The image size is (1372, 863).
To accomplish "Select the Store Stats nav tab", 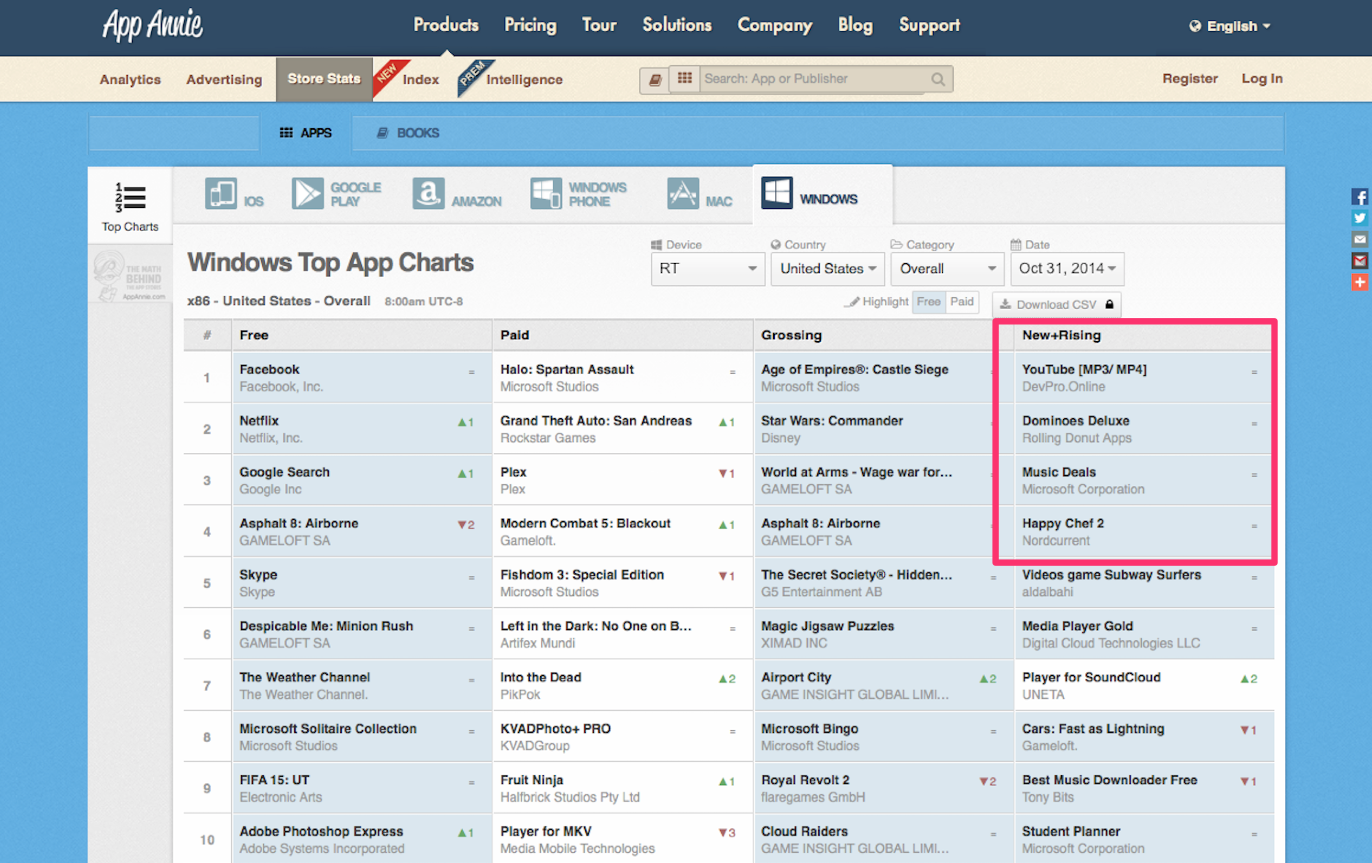I will point(324,79).
